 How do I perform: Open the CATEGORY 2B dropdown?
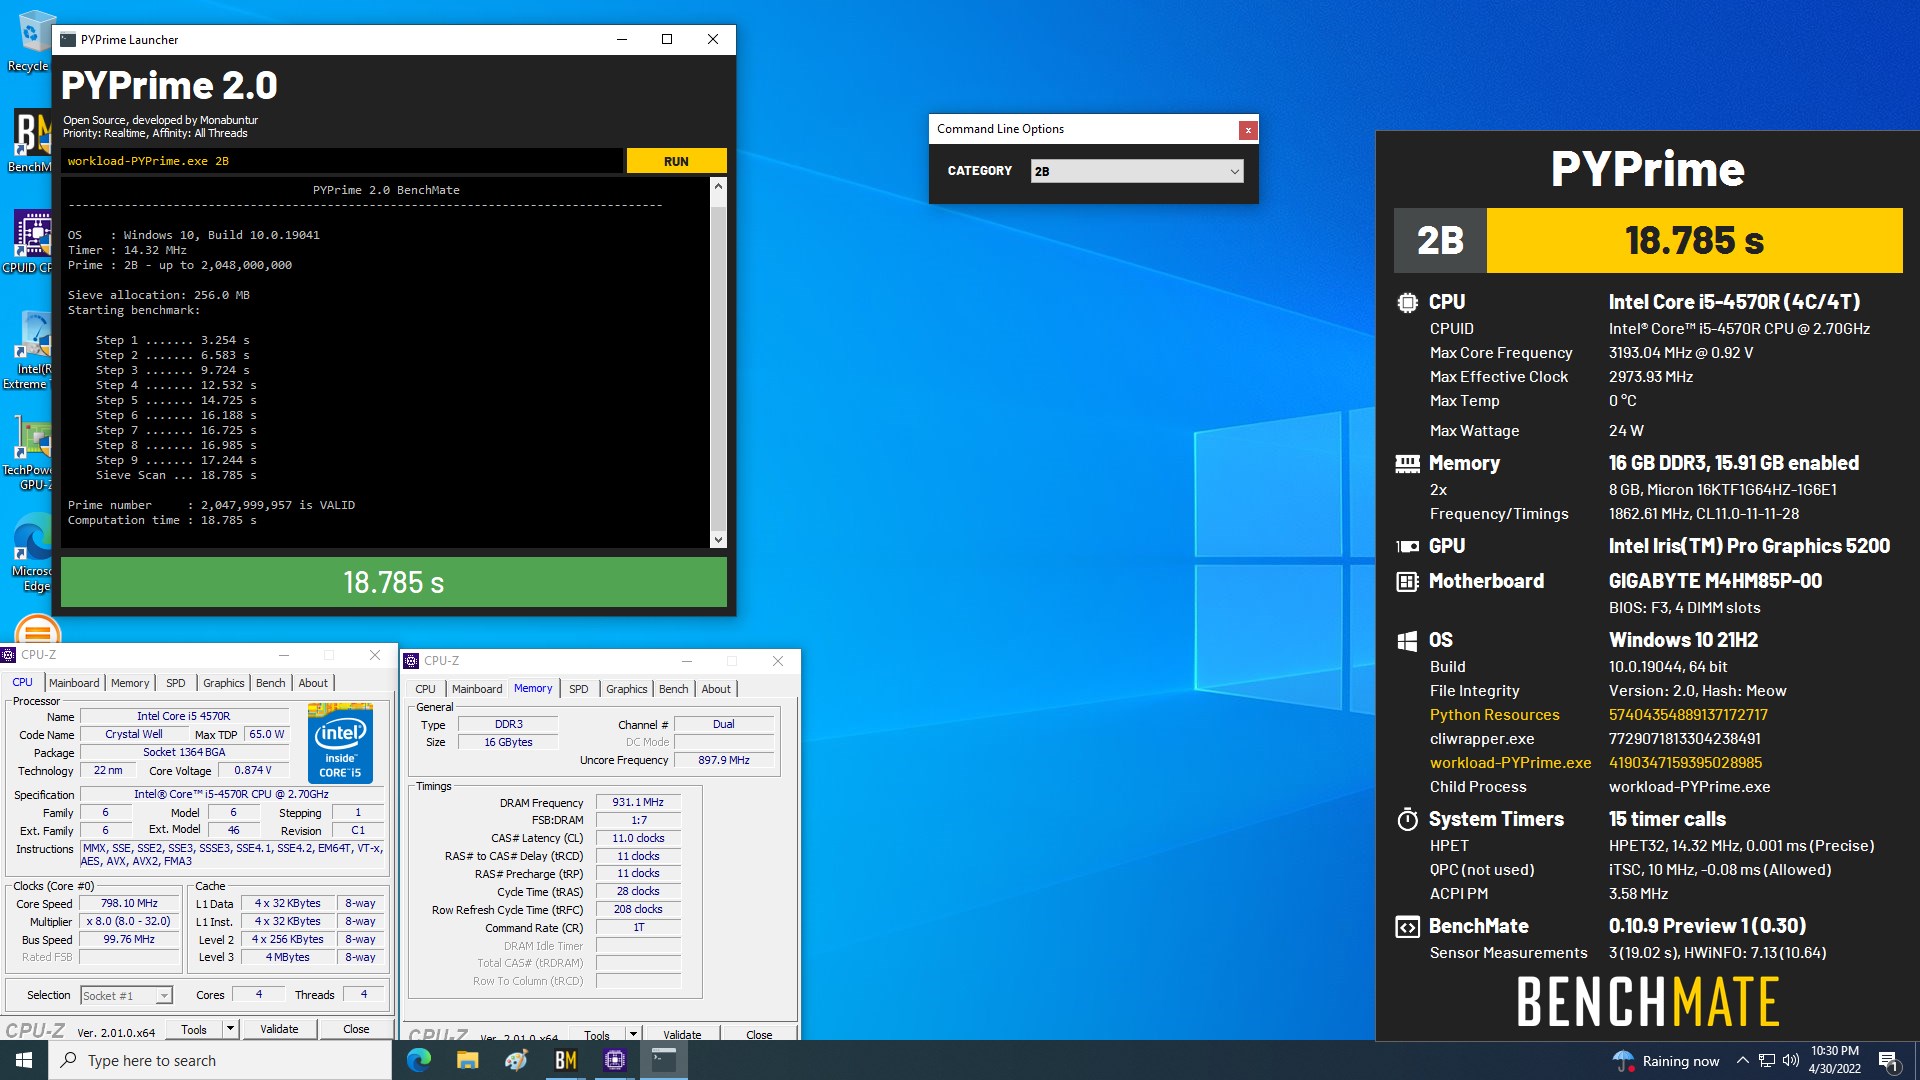pyautogui.click(x=1137, y=172)
